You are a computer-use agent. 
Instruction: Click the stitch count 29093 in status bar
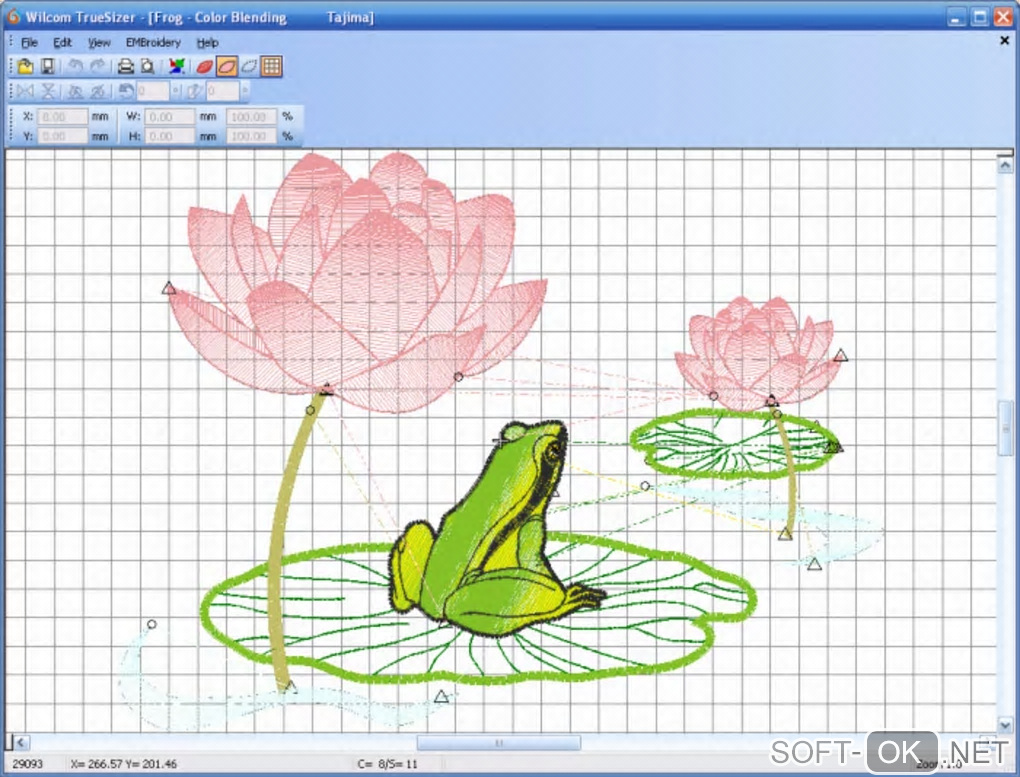coord(27,763)
